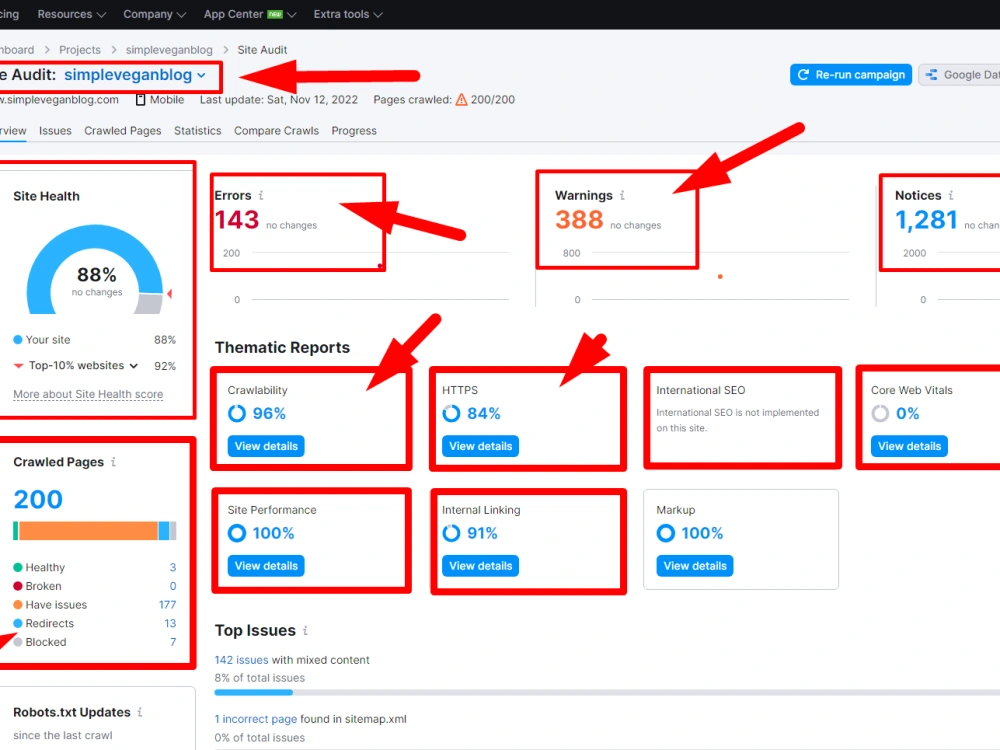
Task: Click the blue Redirects bar segment
Action: [x=164, y=531]
